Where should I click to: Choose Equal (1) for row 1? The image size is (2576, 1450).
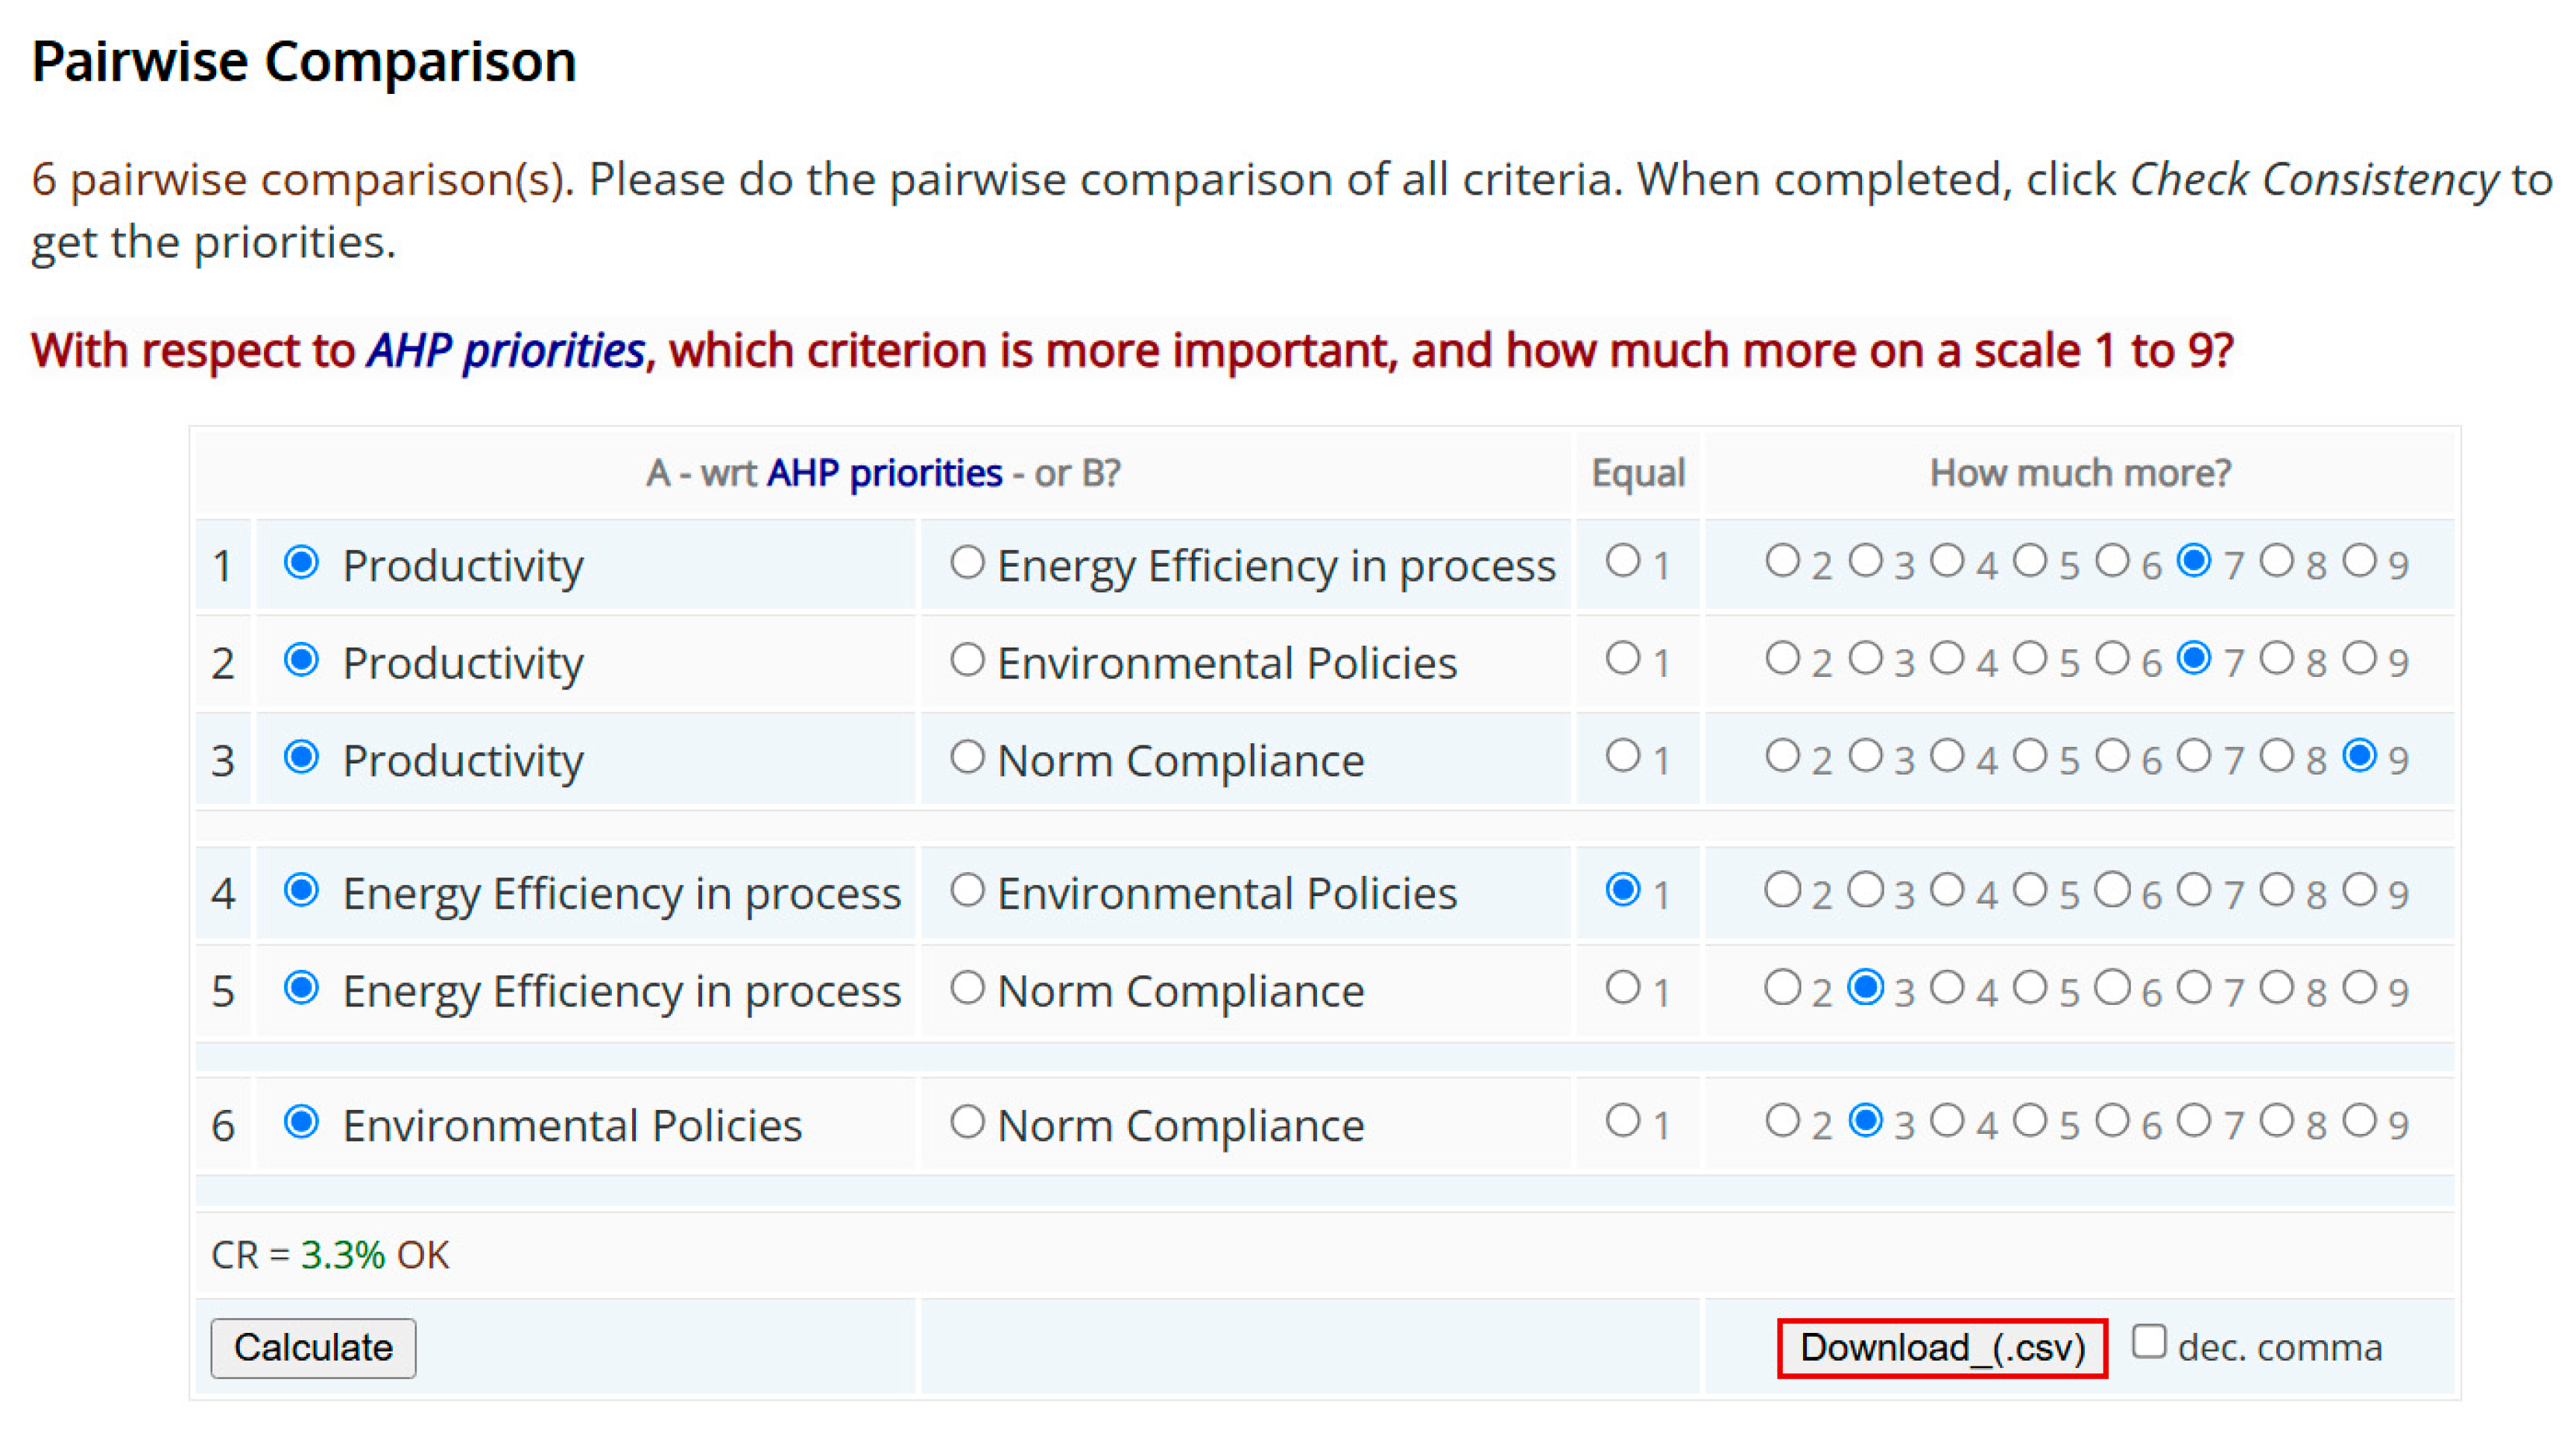[x=1623, y=561]
